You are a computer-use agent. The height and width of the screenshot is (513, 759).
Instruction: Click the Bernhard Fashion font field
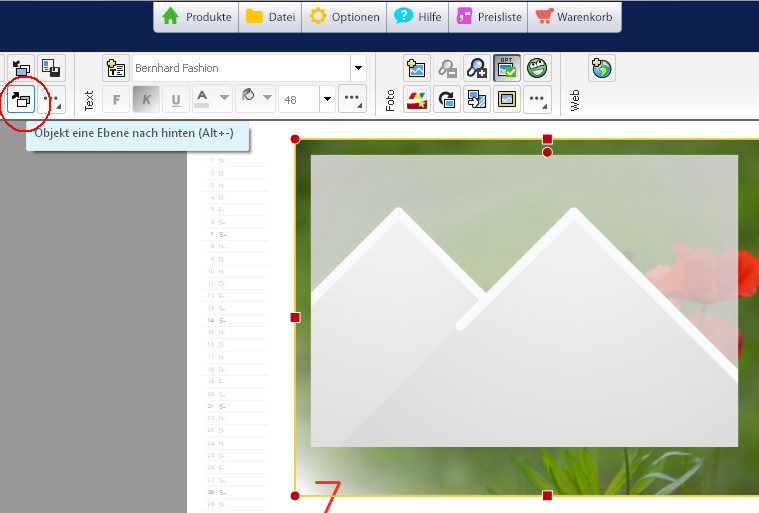pos(242,68)
